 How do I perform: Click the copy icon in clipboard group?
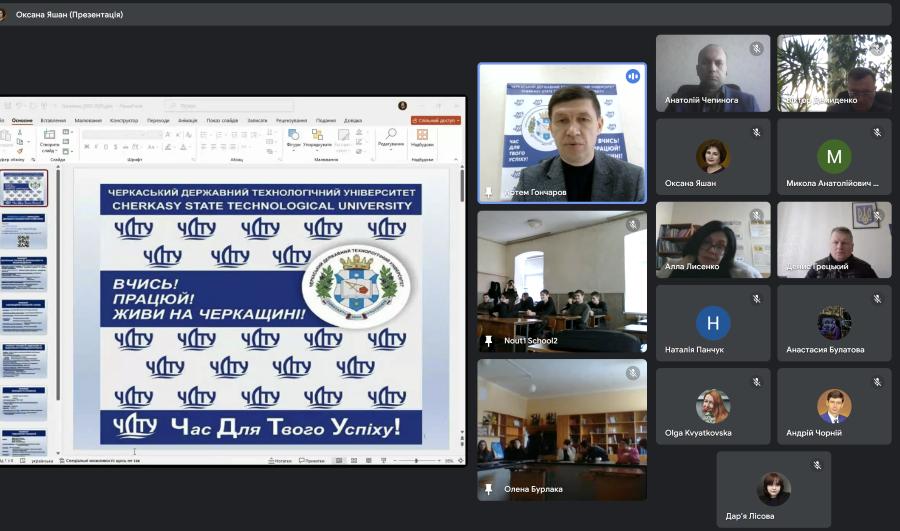(x=20, y=141)
